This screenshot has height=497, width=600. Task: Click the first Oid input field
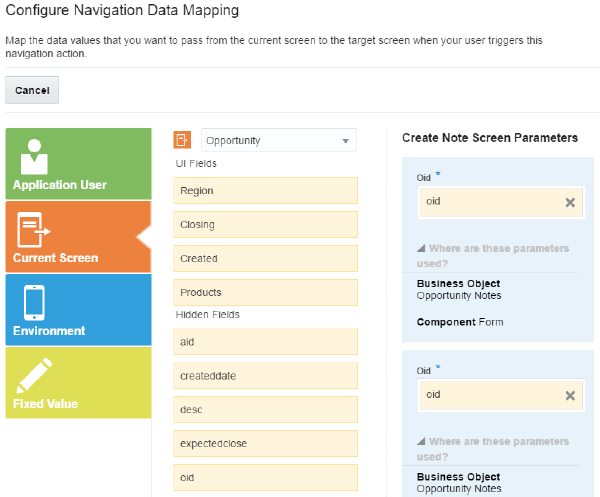pyautogui.click(x=490, y=202)
